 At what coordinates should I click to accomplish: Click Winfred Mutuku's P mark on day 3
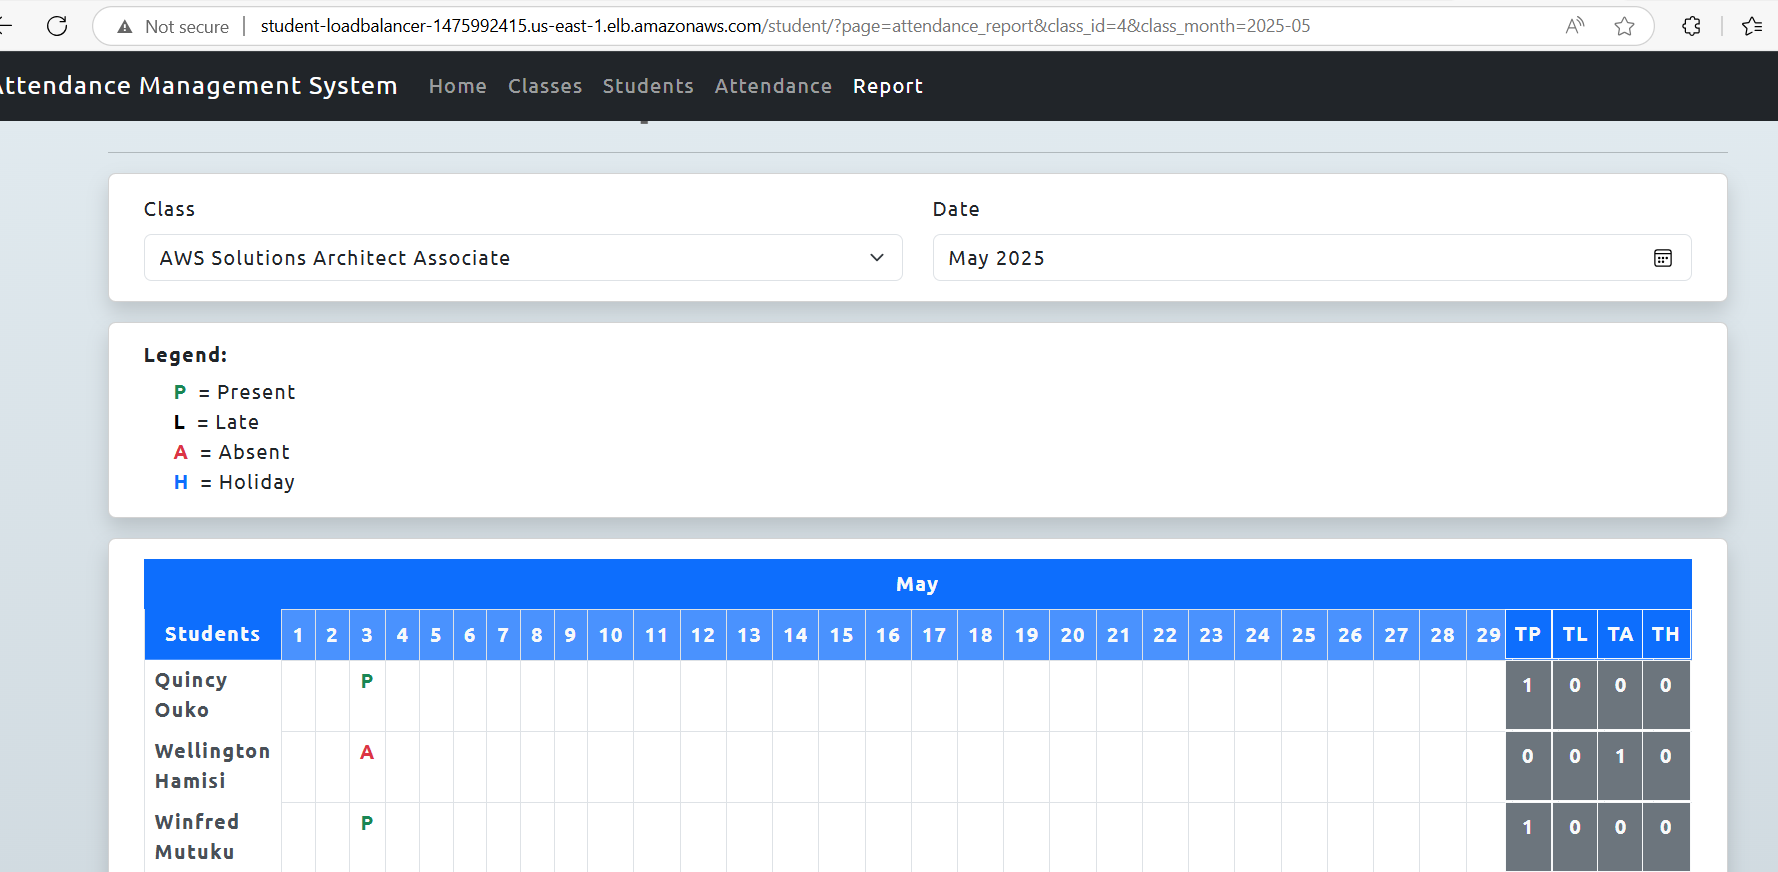(367, 823)
